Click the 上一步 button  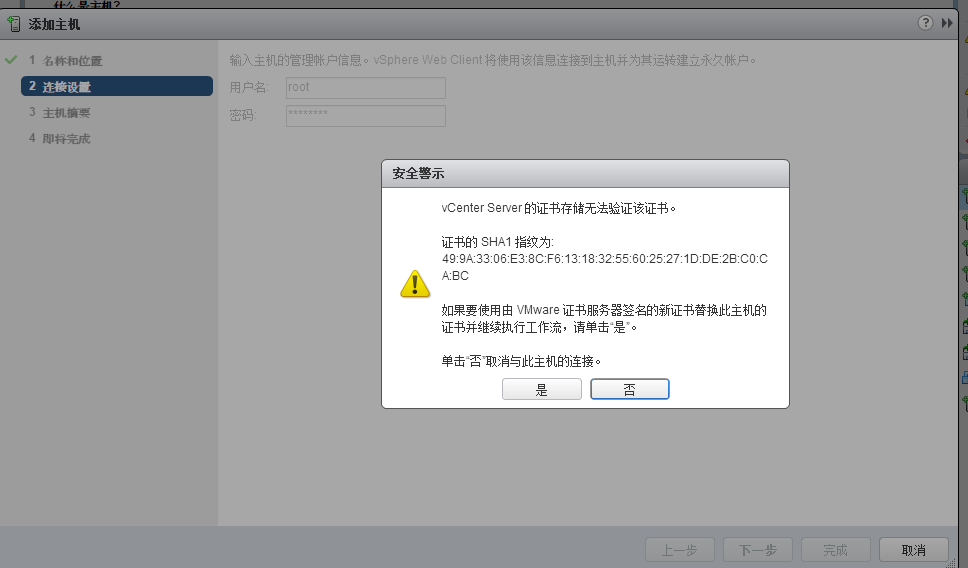[x=680, y=549]
